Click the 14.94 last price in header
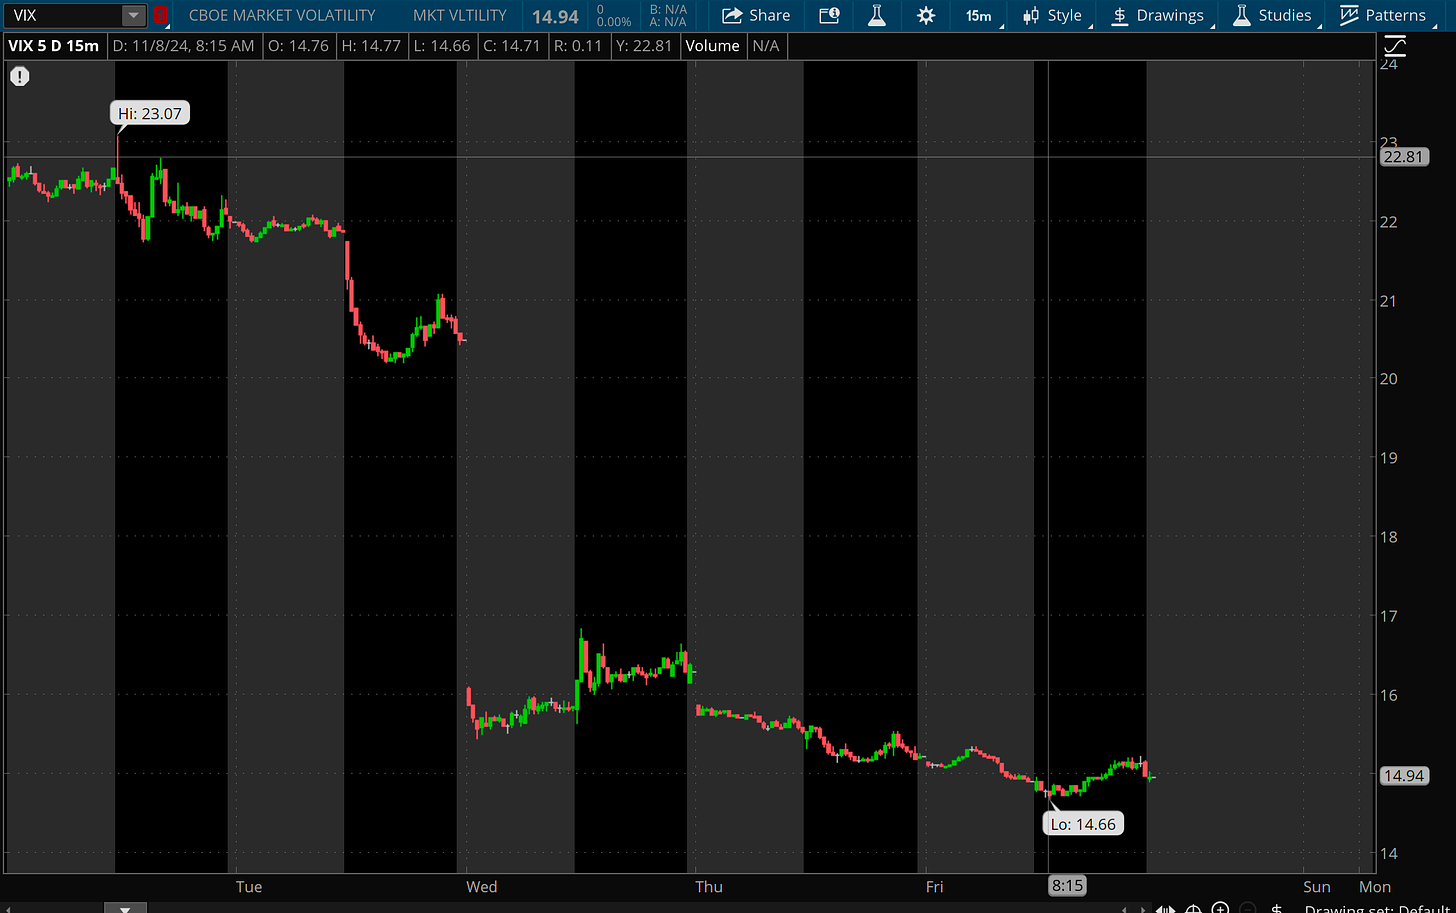This screenshot has width=1456, height=913. click(x=555, y=16)
